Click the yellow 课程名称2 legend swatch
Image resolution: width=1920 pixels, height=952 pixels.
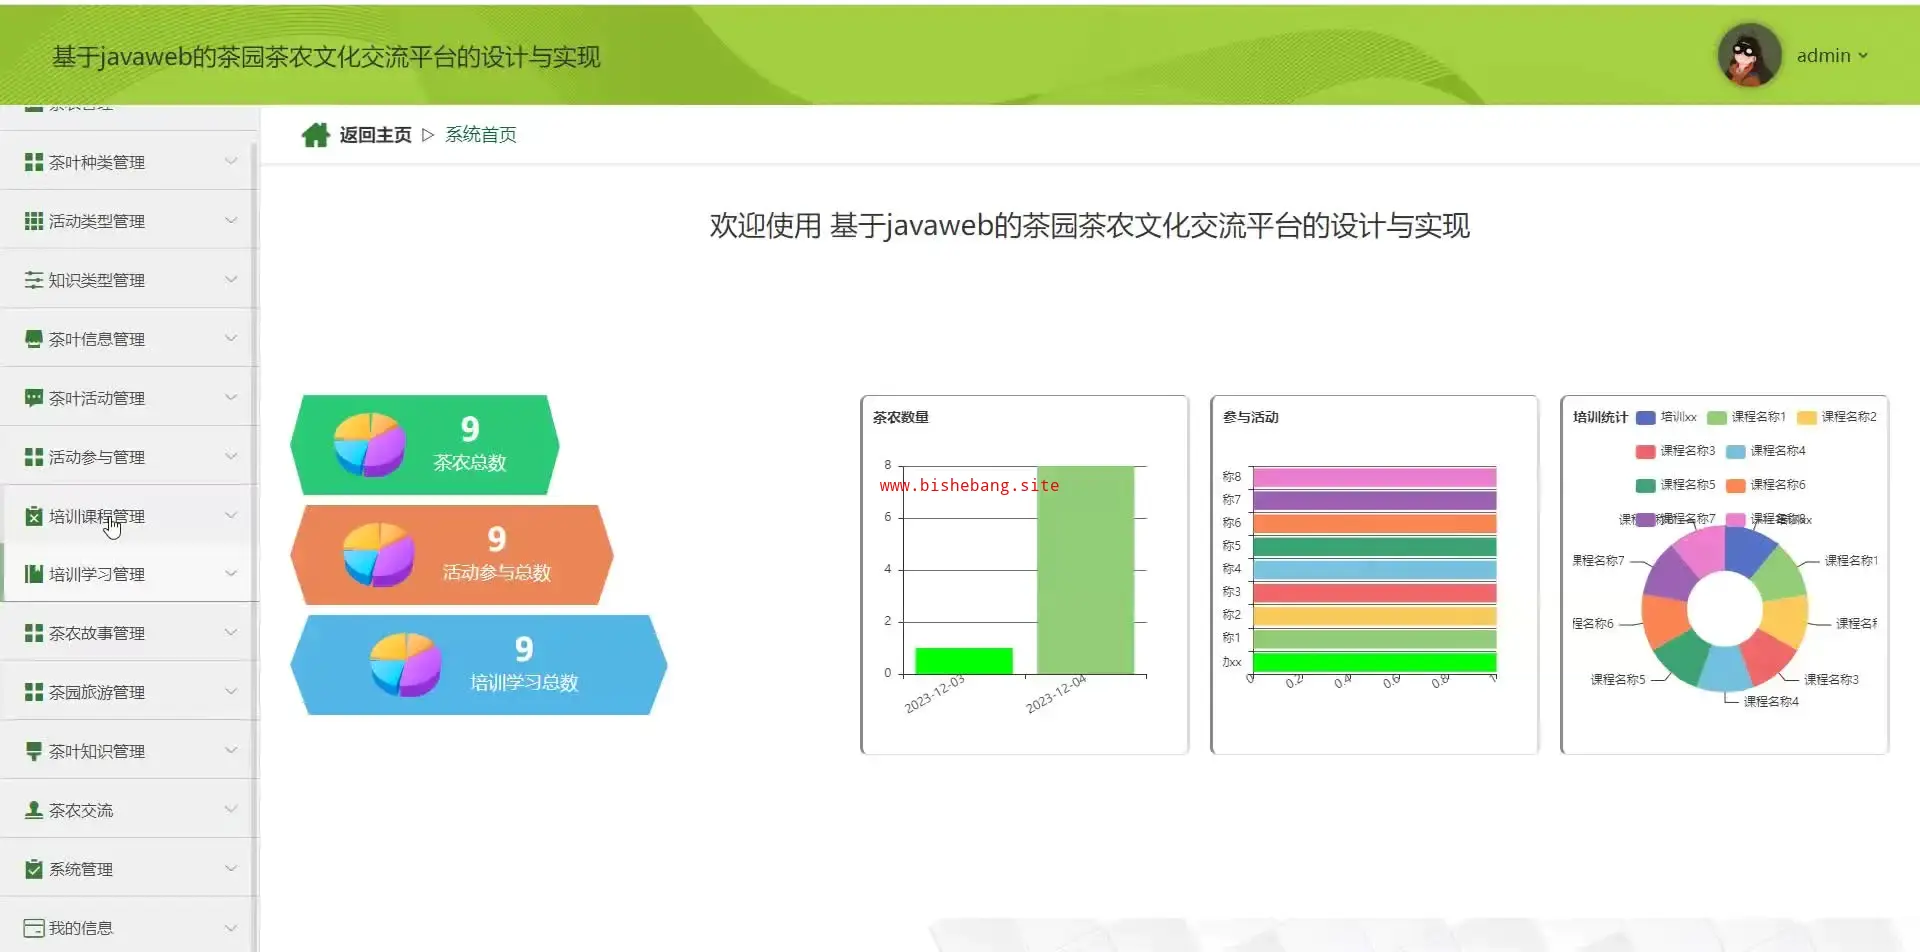pos(1806,418)
